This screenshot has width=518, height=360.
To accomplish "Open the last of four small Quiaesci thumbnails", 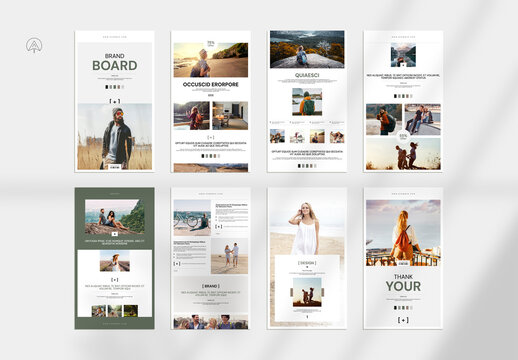I will 337,136.
